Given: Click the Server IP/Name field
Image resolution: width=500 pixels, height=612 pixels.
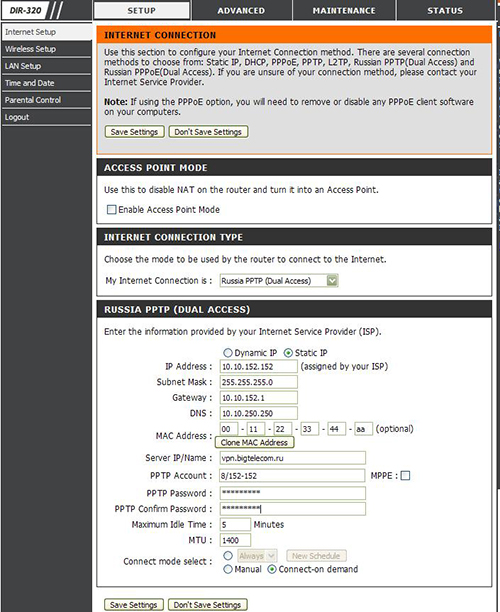Looking at the screenshot, I should (x=293, y=458).
